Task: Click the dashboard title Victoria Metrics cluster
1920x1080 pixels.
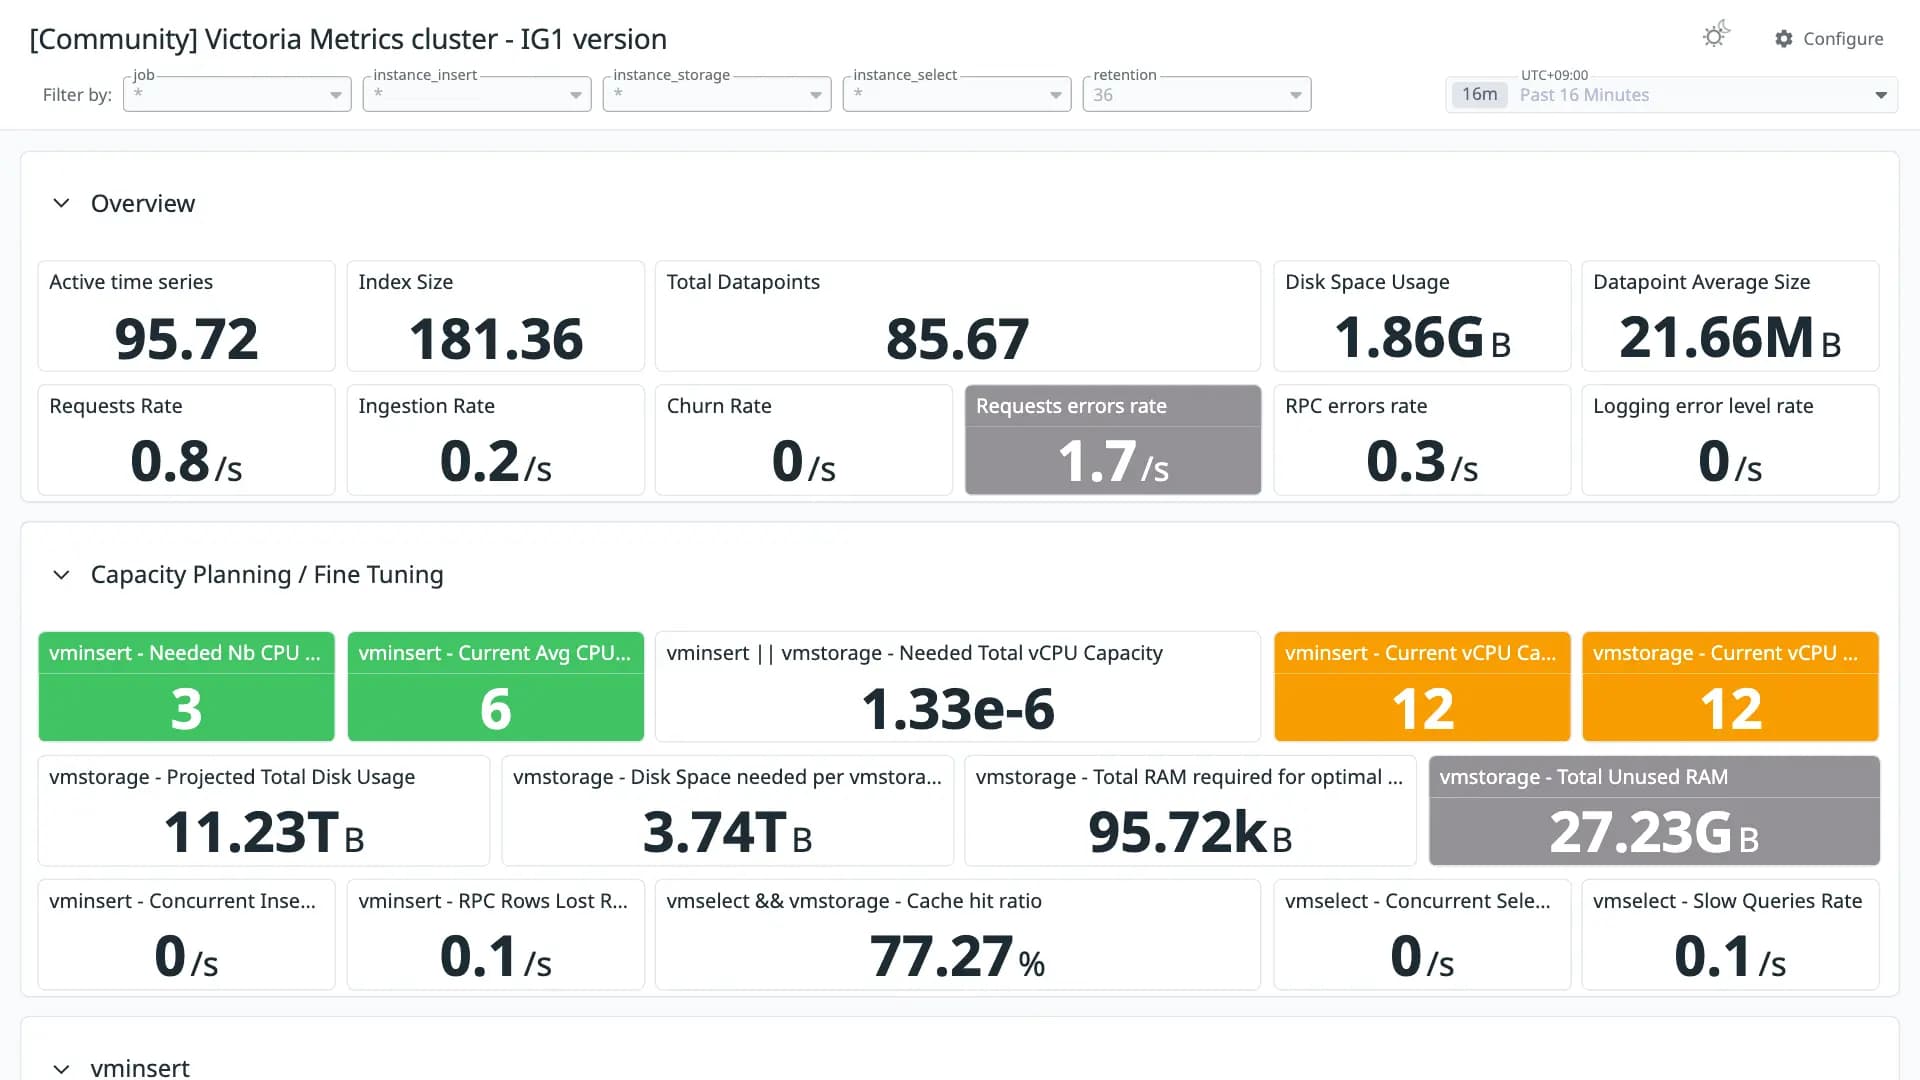Action: click(x=348, y=39)
